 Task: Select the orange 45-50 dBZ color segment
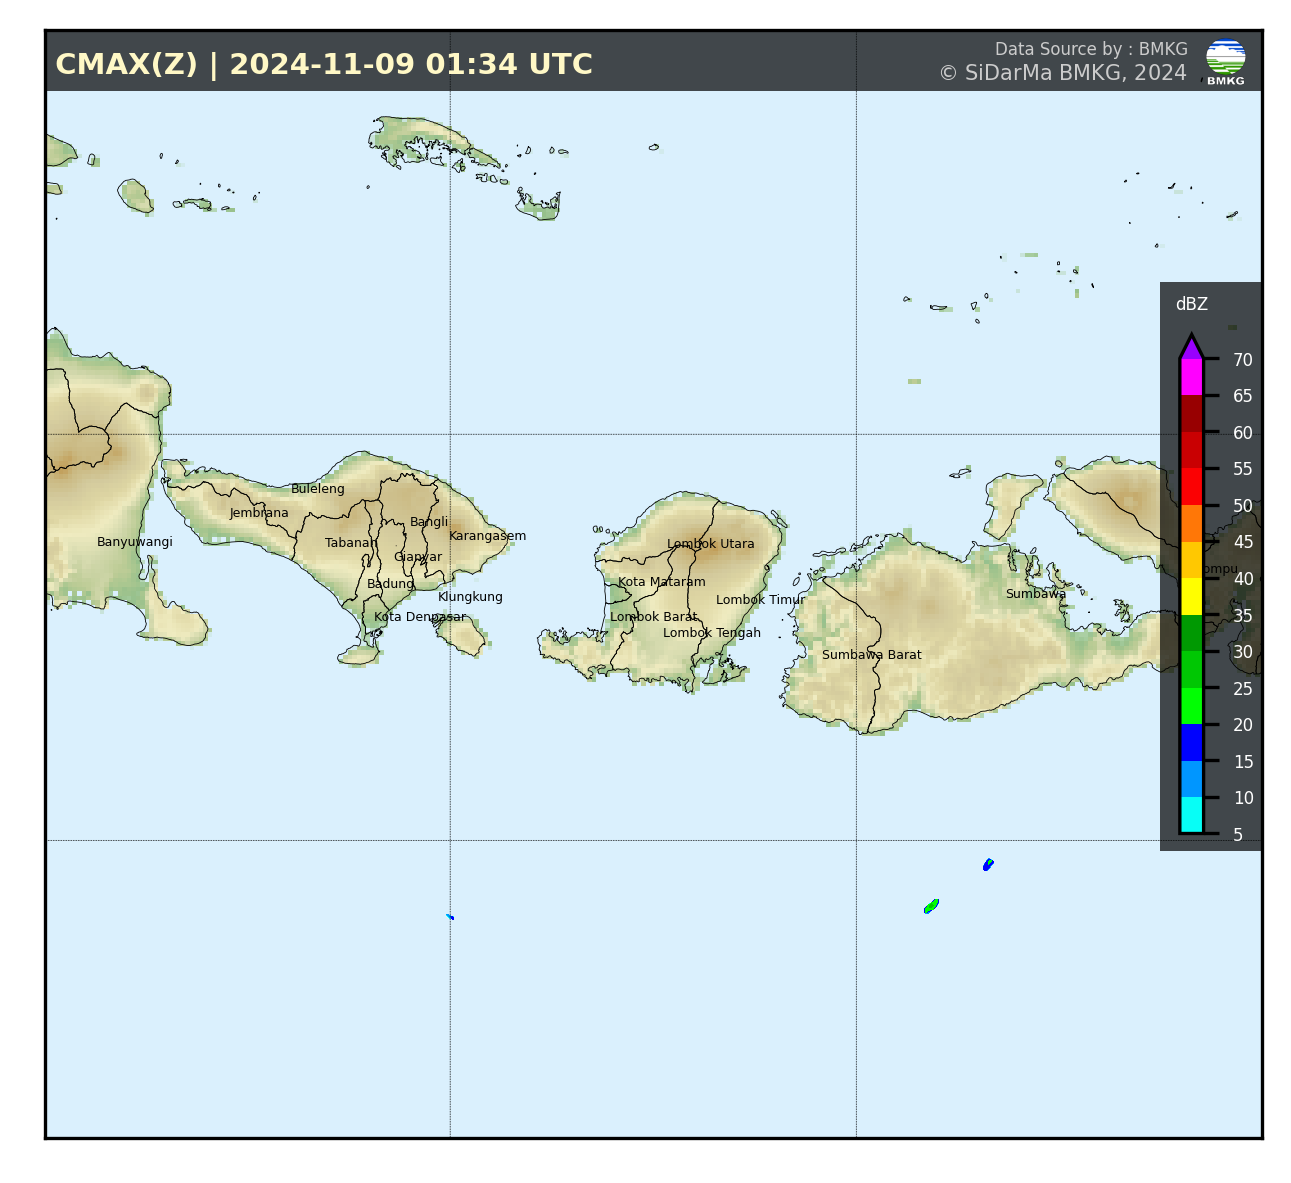(1191, 524)
